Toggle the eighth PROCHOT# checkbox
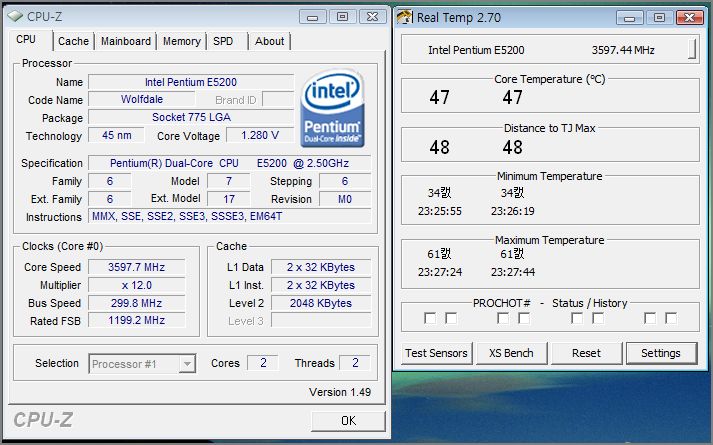The image size is (713, 445). pyautogui.click(x=671, y=318)
